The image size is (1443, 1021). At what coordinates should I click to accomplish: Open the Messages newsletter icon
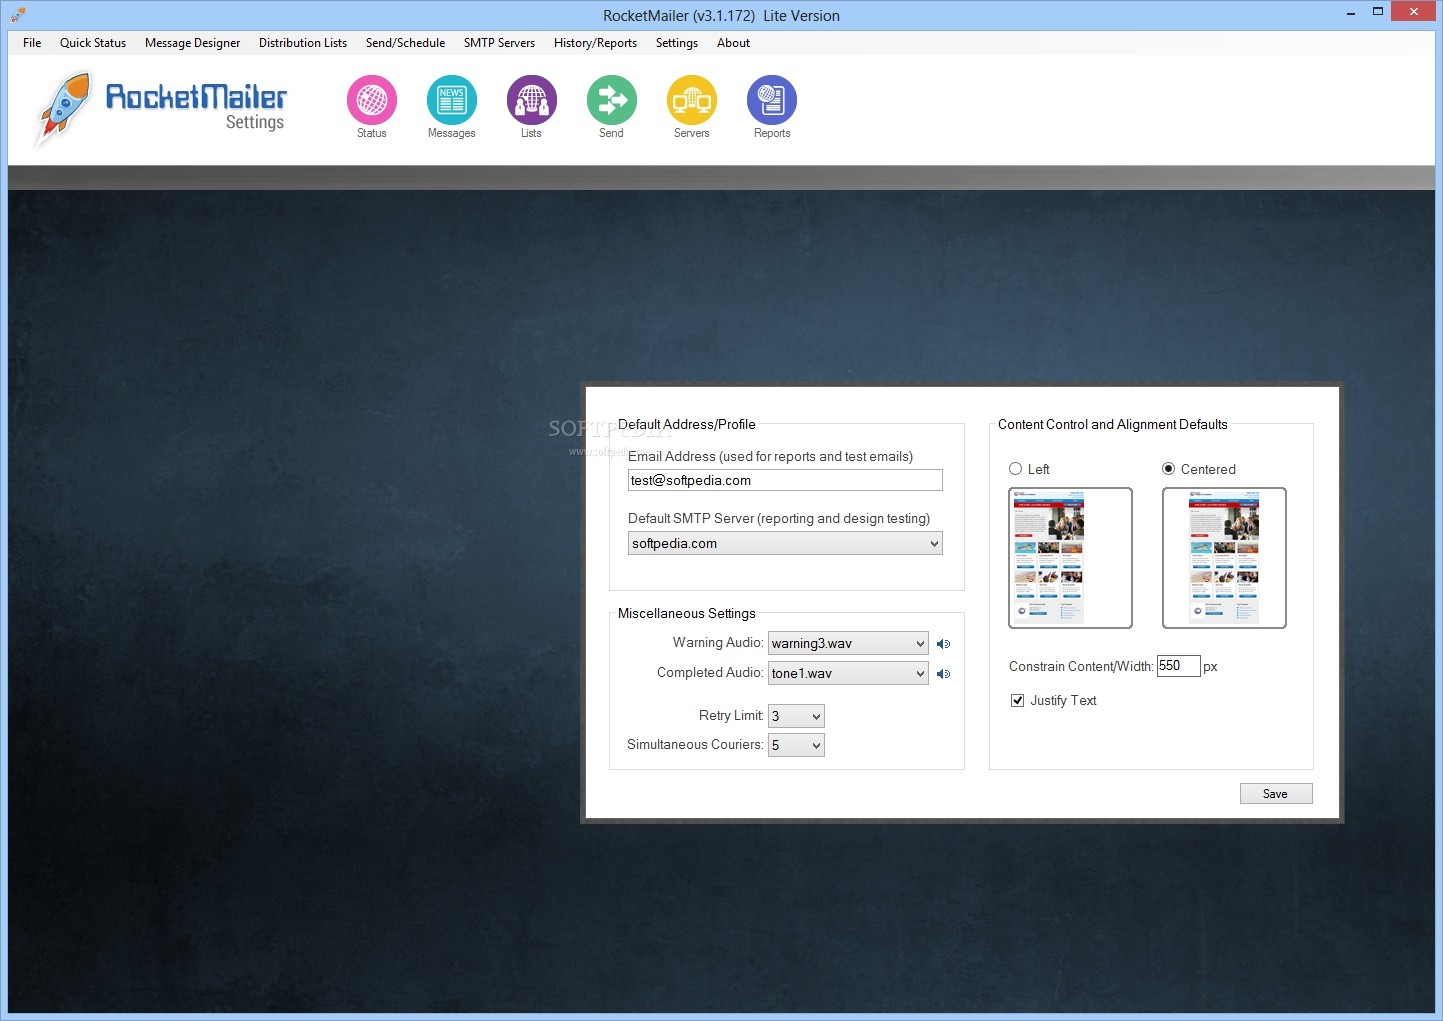[452, 100]
